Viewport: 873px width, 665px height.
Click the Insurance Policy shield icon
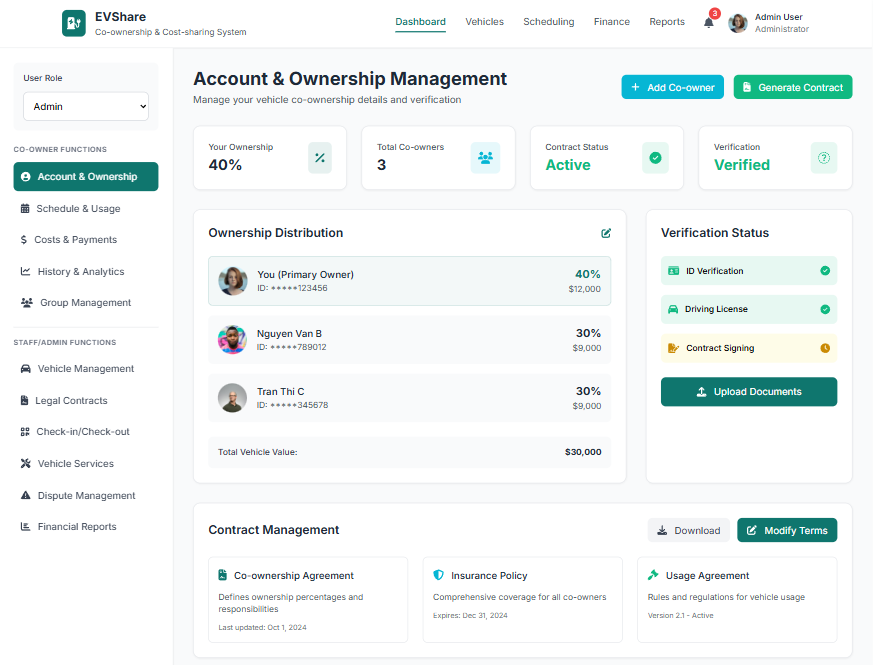[439, 575]
